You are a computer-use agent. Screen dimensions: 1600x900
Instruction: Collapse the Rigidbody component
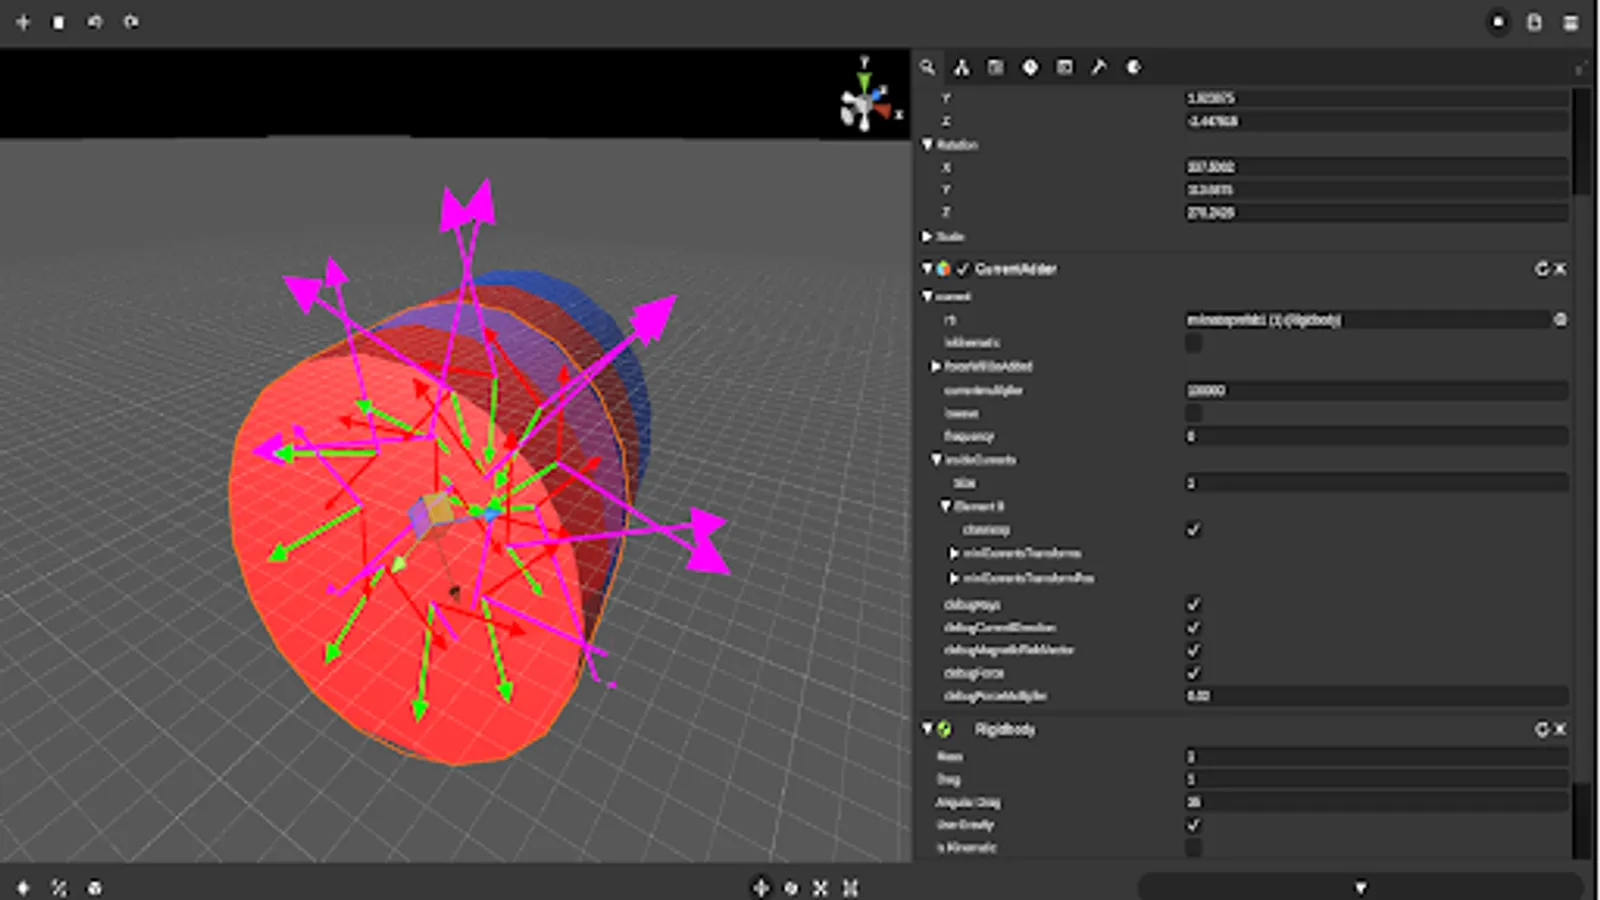[927, 729]
